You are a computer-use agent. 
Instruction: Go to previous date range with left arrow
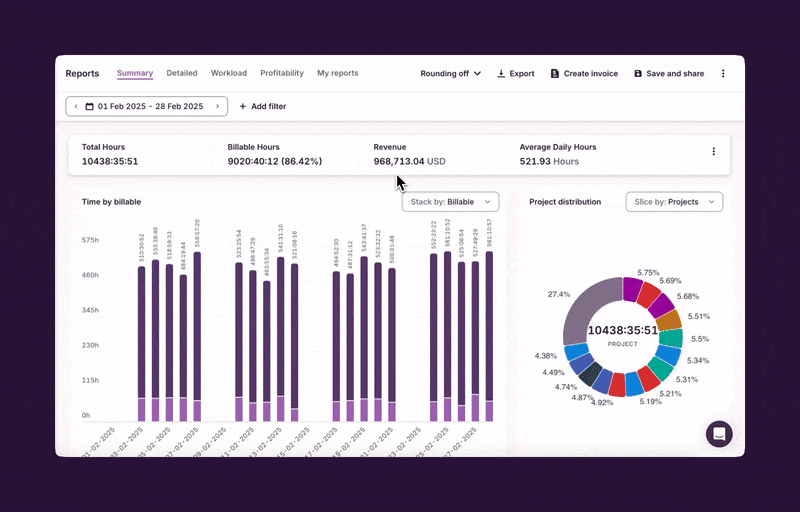coord(76,106)
